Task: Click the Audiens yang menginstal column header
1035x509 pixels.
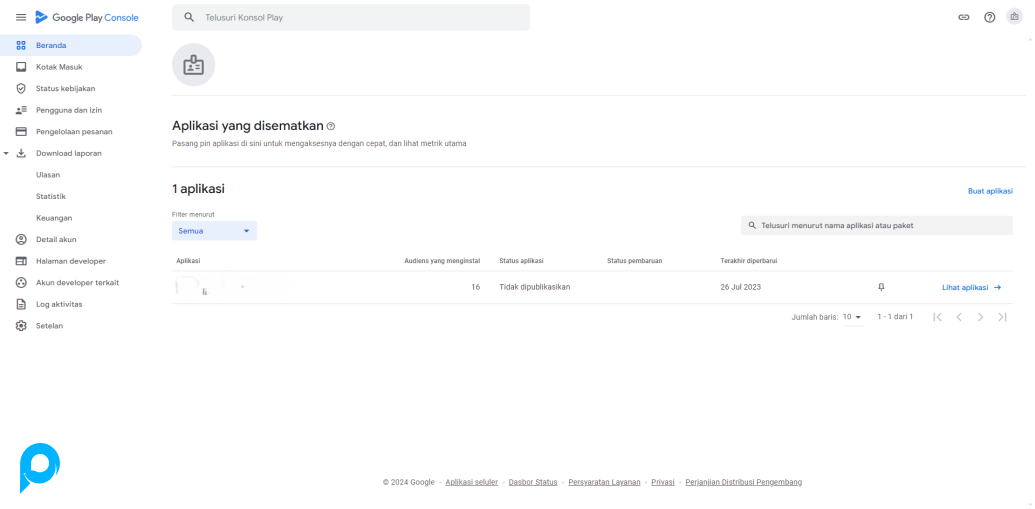Action: pos(442,261)
